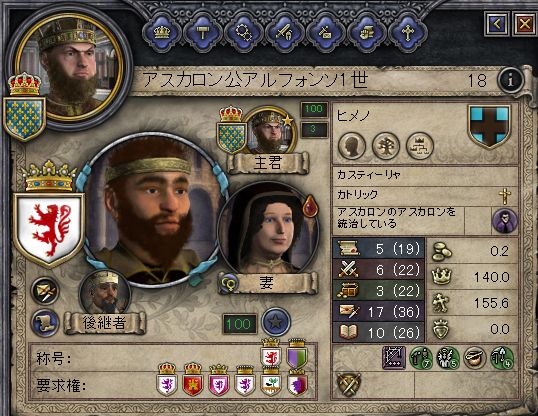Open the council tab with chain icon

coord(244,33)
